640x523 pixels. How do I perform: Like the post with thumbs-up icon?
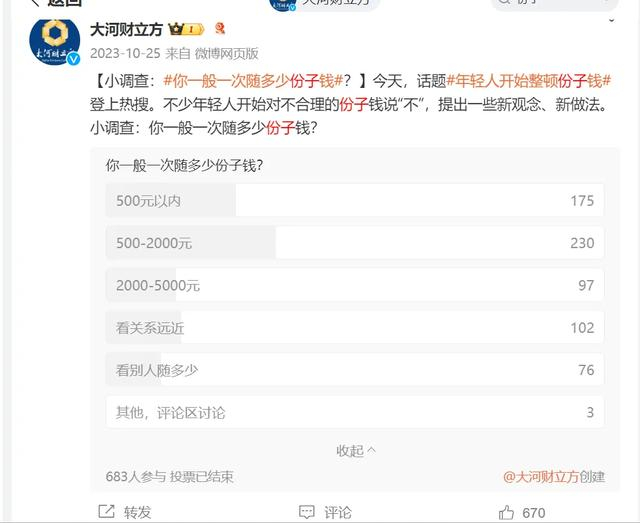coord(507,512)
